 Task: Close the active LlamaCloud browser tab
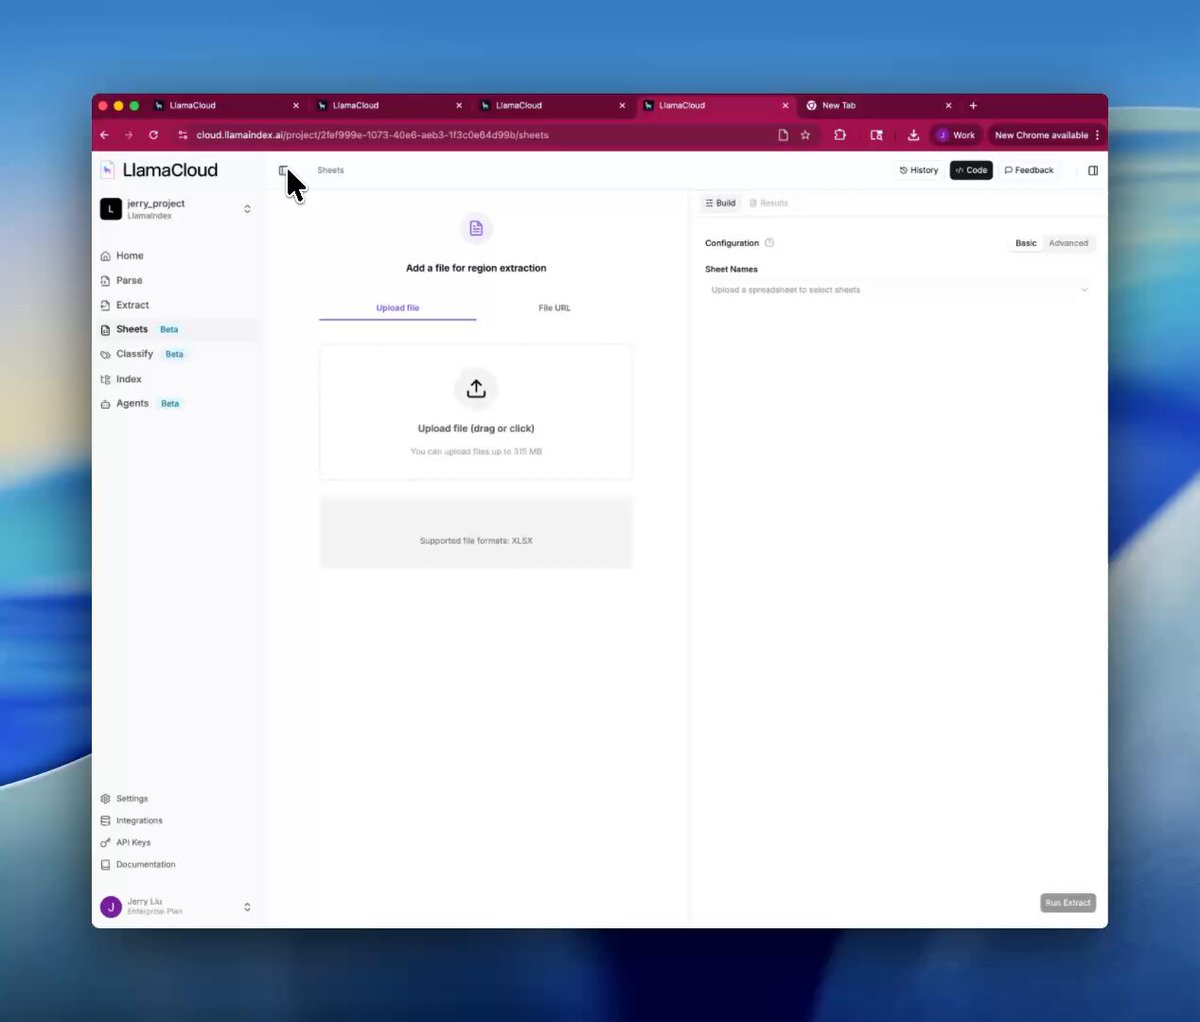[x=785, y=105]
